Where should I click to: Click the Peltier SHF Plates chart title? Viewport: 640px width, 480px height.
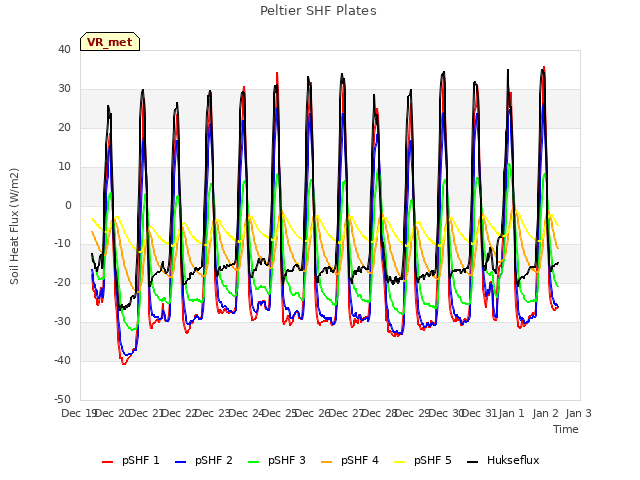pos(318,11)
